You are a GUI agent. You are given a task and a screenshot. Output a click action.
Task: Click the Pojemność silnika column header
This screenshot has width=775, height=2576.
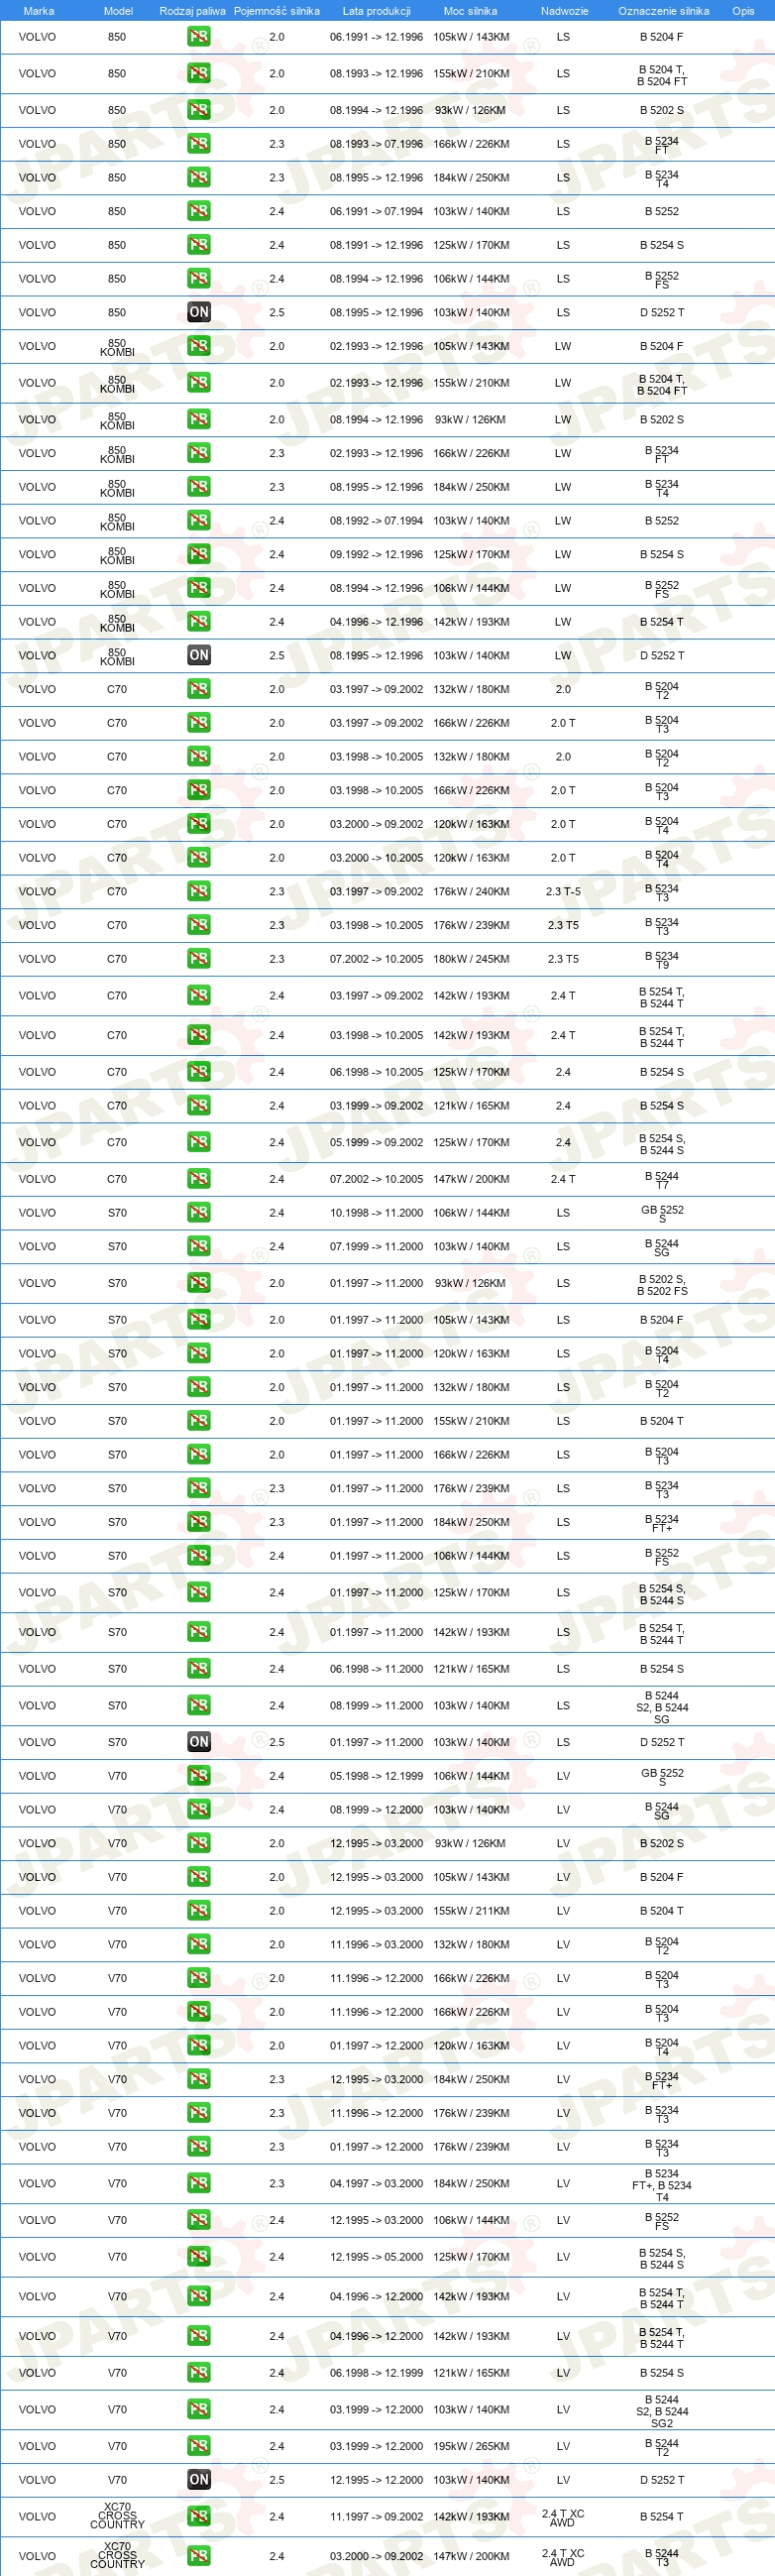[x=277, y=11]
